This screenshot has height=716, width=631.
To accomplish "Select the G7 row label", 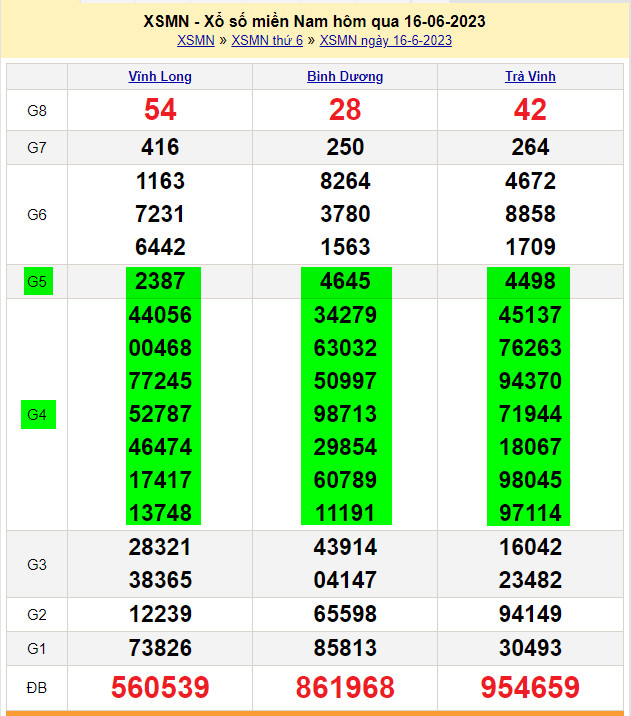I will click(x=37, y=147).
